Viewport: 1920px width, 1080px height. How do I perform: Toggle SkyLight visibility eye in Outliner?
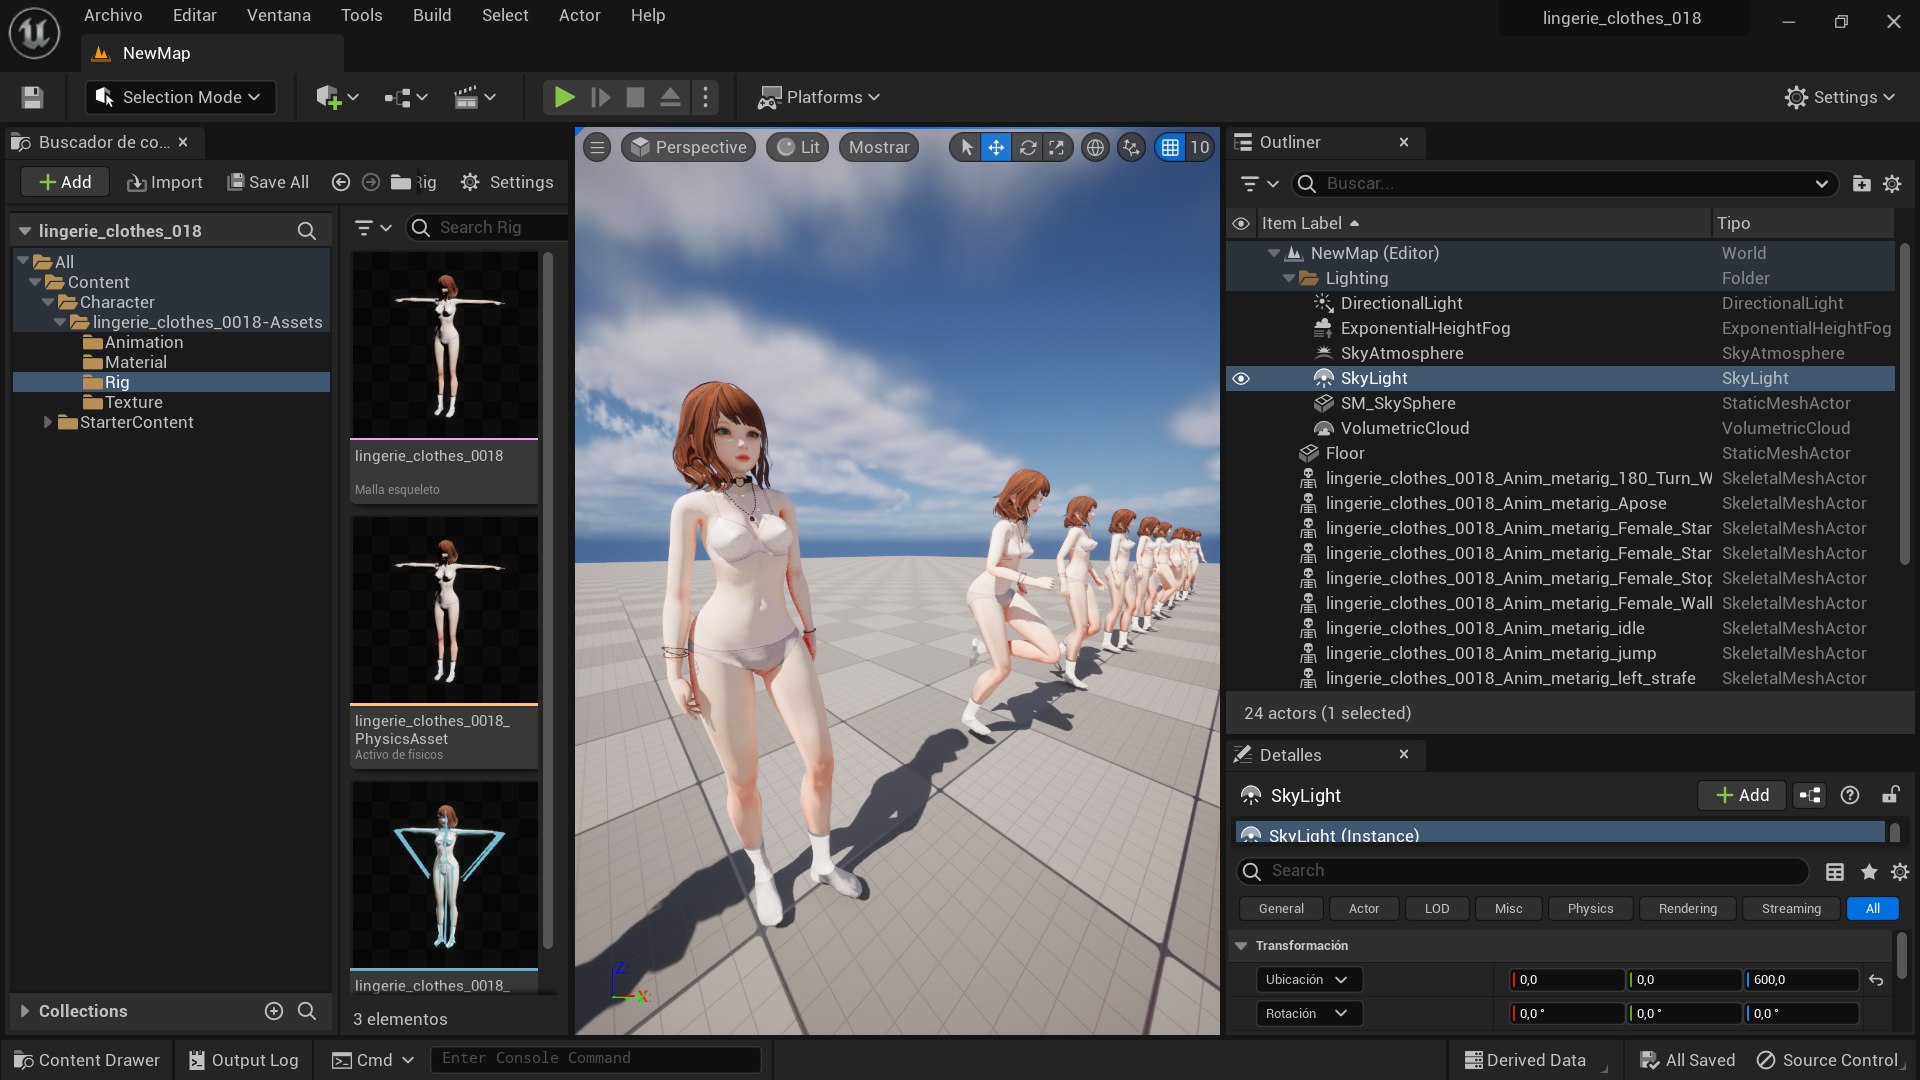click(1241, 378)
